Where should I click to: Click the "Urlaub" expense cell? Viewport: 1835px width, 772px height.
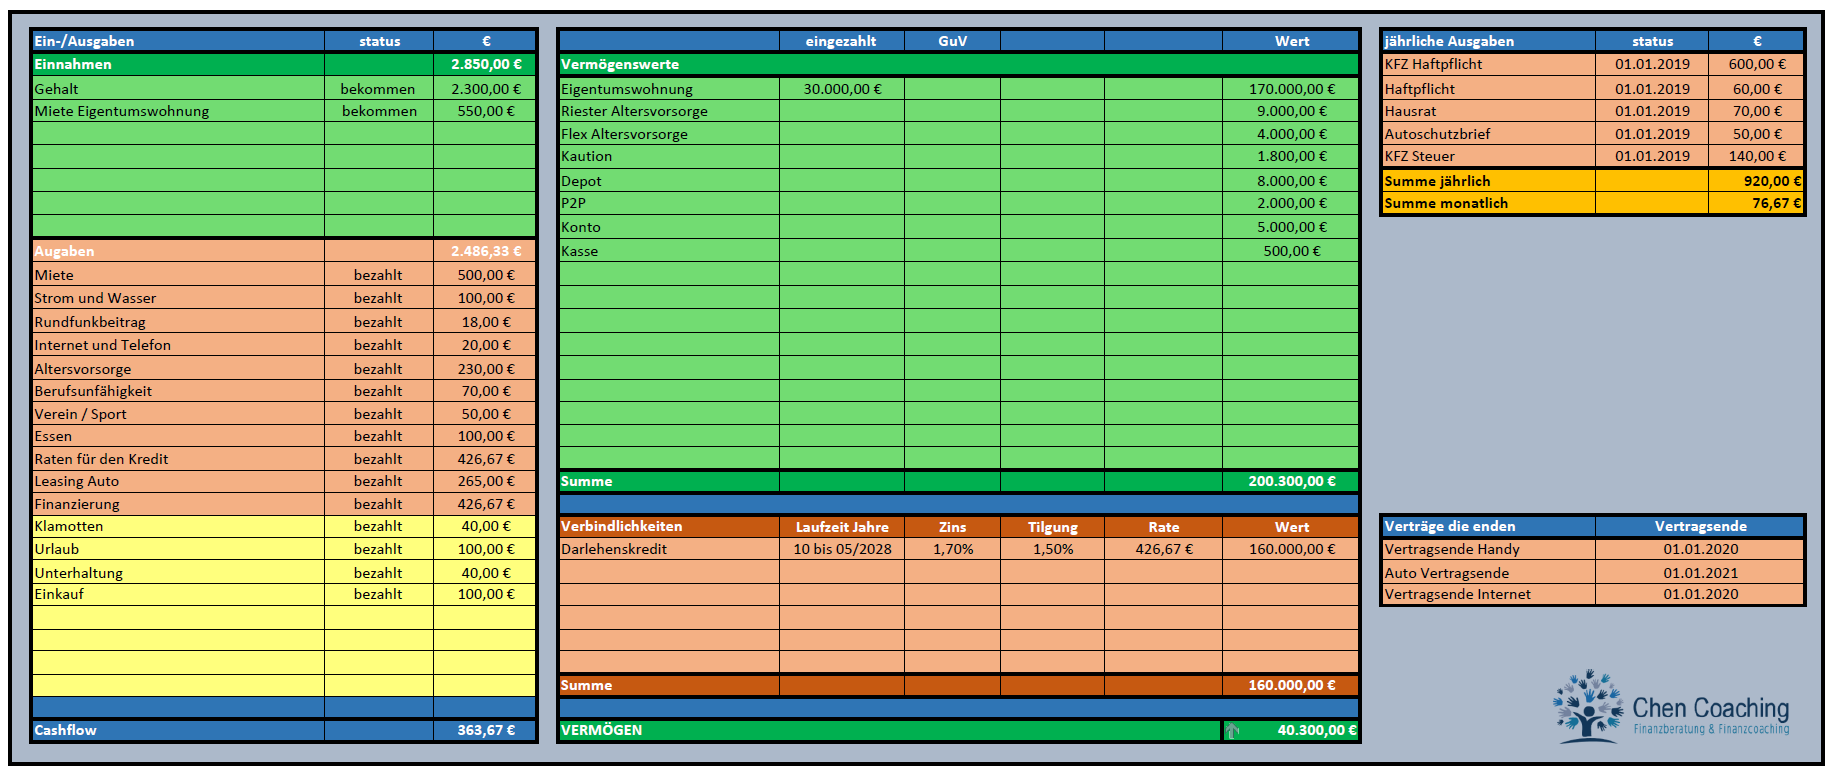[178, 549]
